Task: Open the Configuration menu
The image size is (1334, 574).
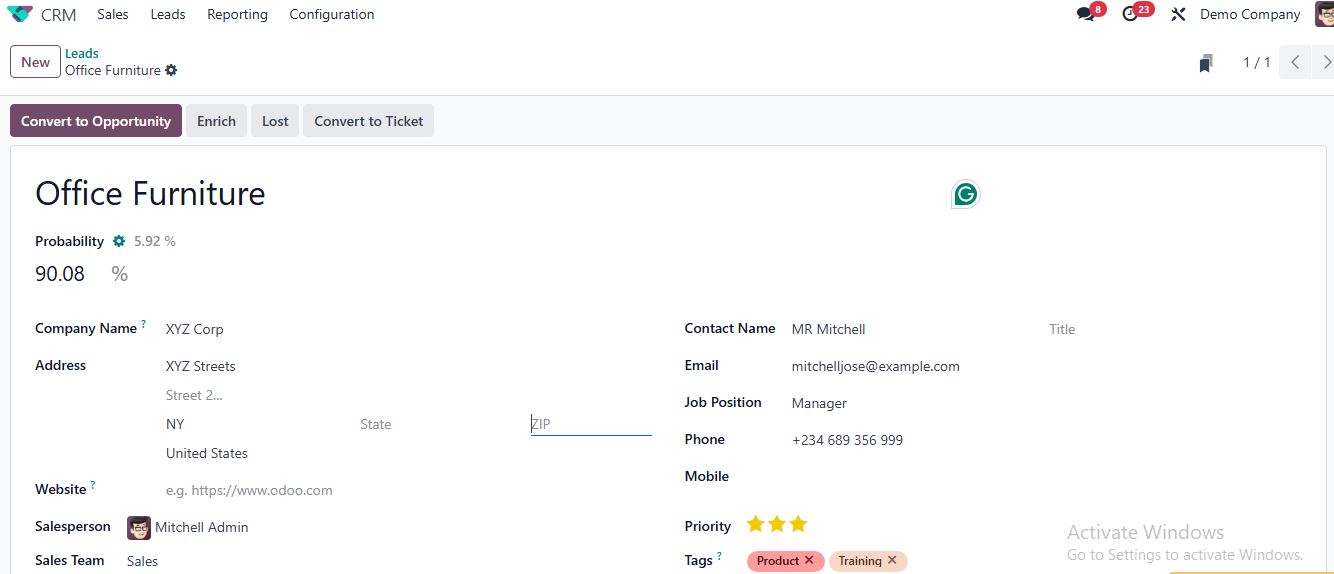Action: click(x=331, y=14)
